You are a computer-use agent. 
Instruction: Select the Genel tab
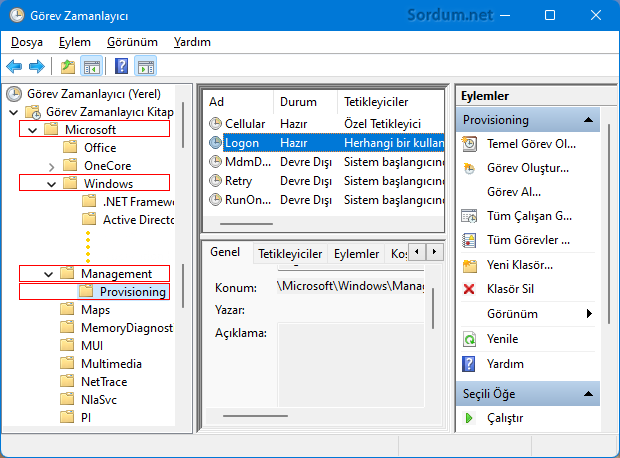pos(225,252)
